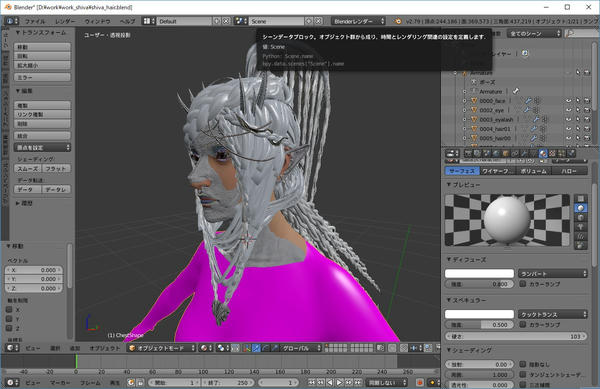This screenshot has width=600, height=389.
Task: Click the diffuse color swatch
Action: click(479, 273)
